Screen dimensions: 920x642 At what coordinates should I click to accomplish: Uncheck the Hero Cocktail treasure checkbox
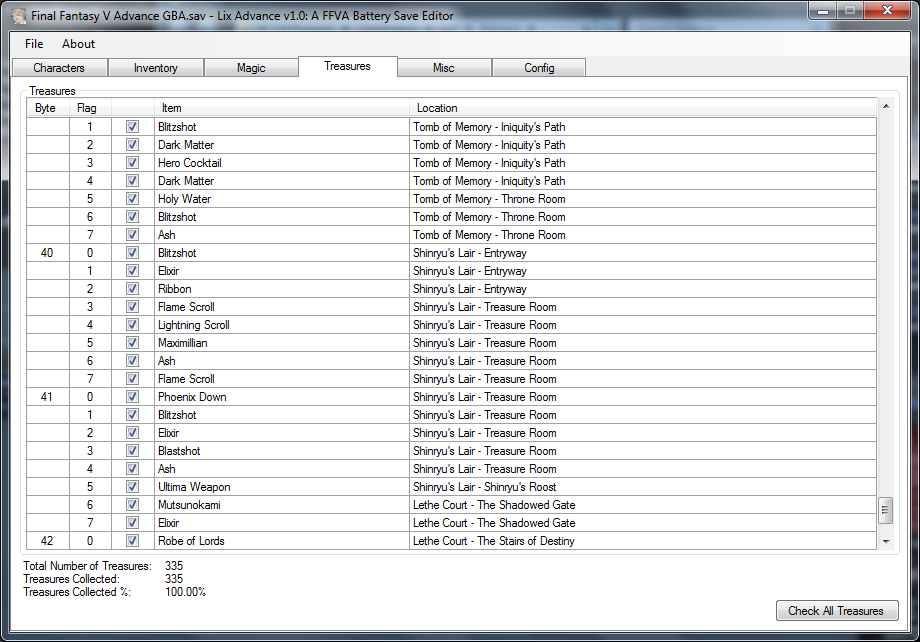[133, 163]
